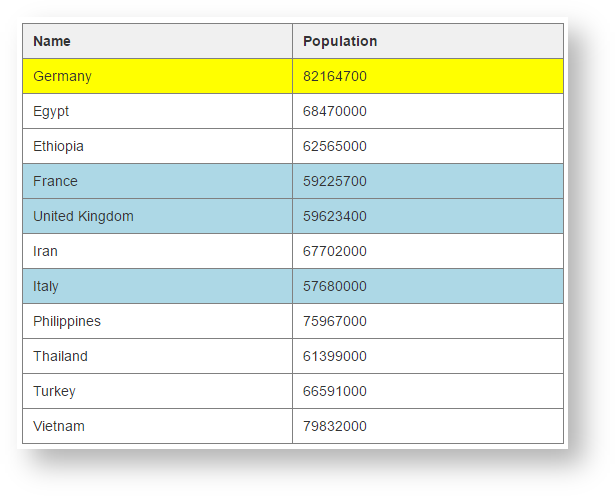
Task: Select the highlighted France cell
Action: [x=55, y=181]
